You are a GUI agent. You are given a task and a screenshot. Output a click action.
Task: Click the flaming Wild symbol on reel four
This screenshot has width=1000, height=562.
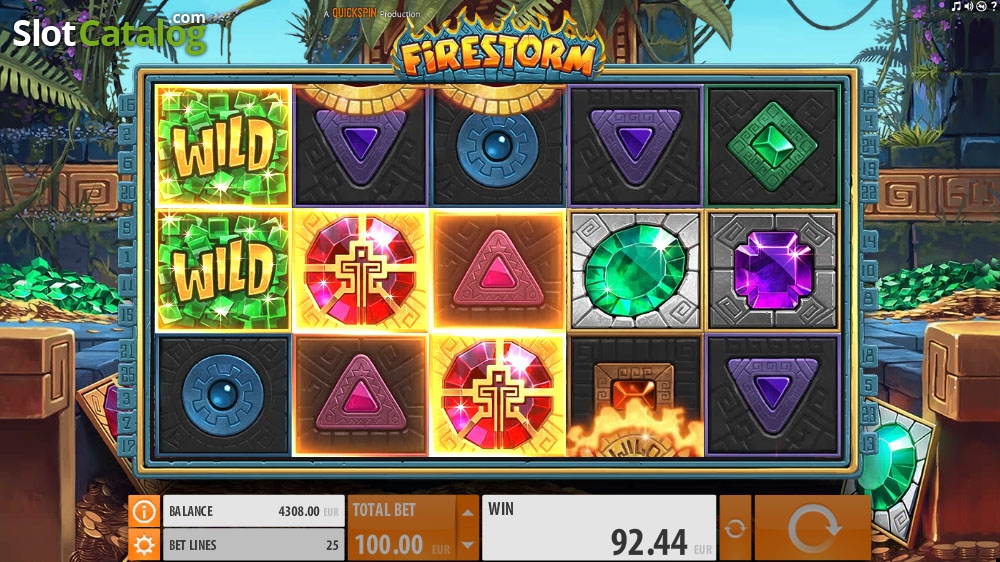click(x=635, y=396)
